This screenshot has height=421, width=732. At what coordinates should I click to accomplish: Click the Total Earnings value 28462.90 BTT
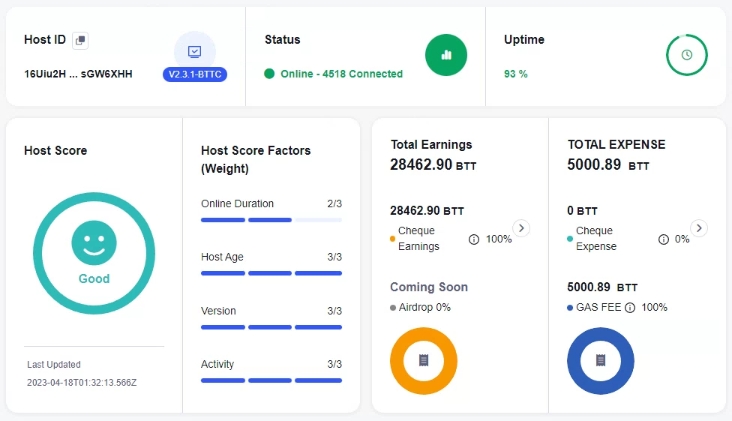tap(433, 165)
